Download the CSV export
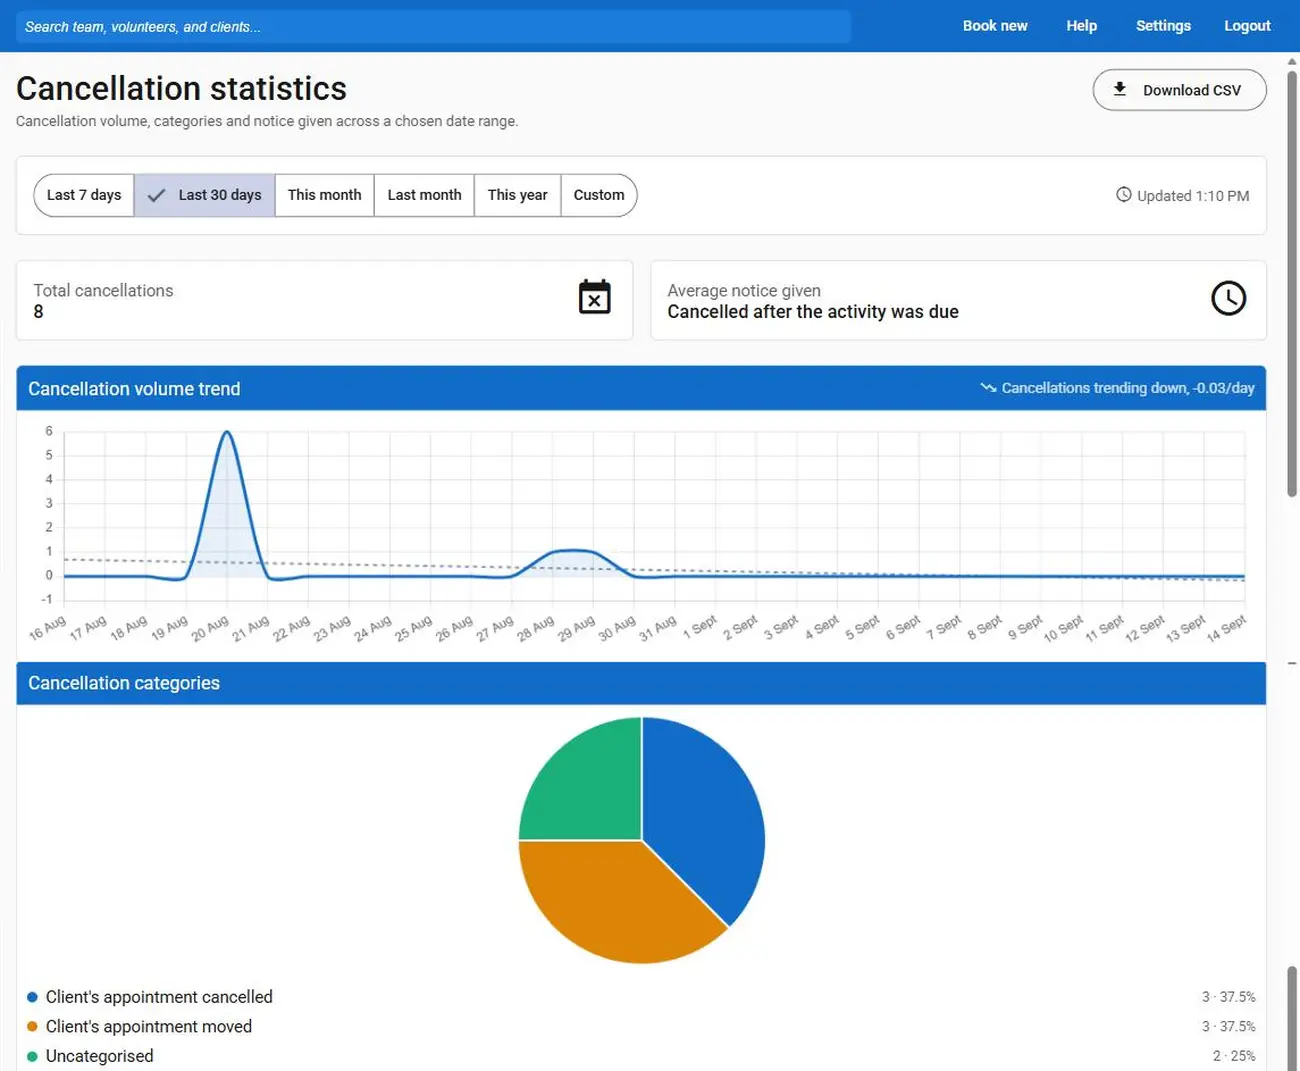Viewport: 1300px width, 1071px height. tap(1180, 90)
